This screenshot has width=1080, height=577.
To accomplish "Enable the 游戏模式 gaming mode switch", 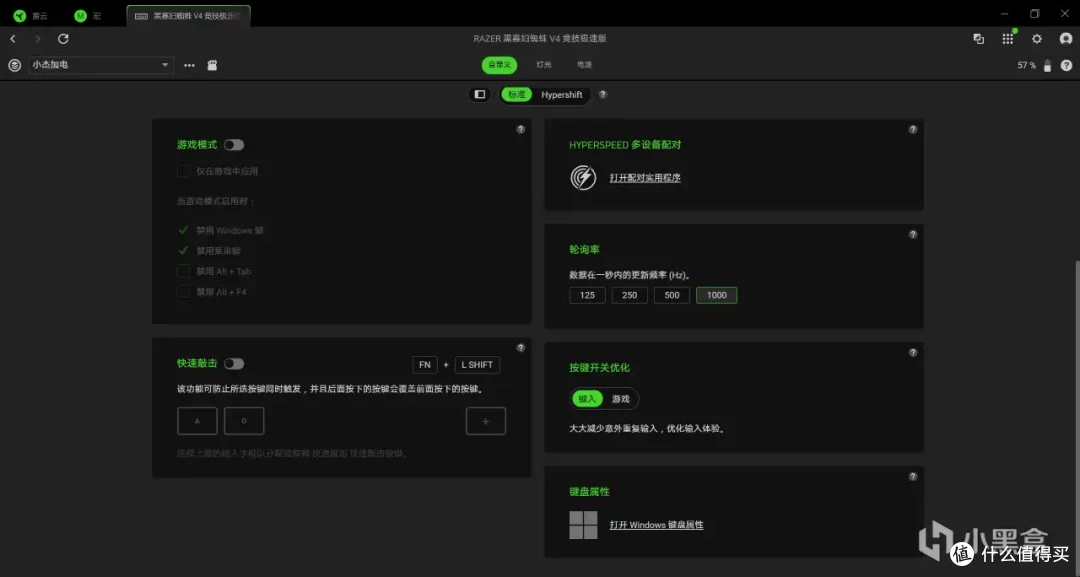I will [234, 145].
